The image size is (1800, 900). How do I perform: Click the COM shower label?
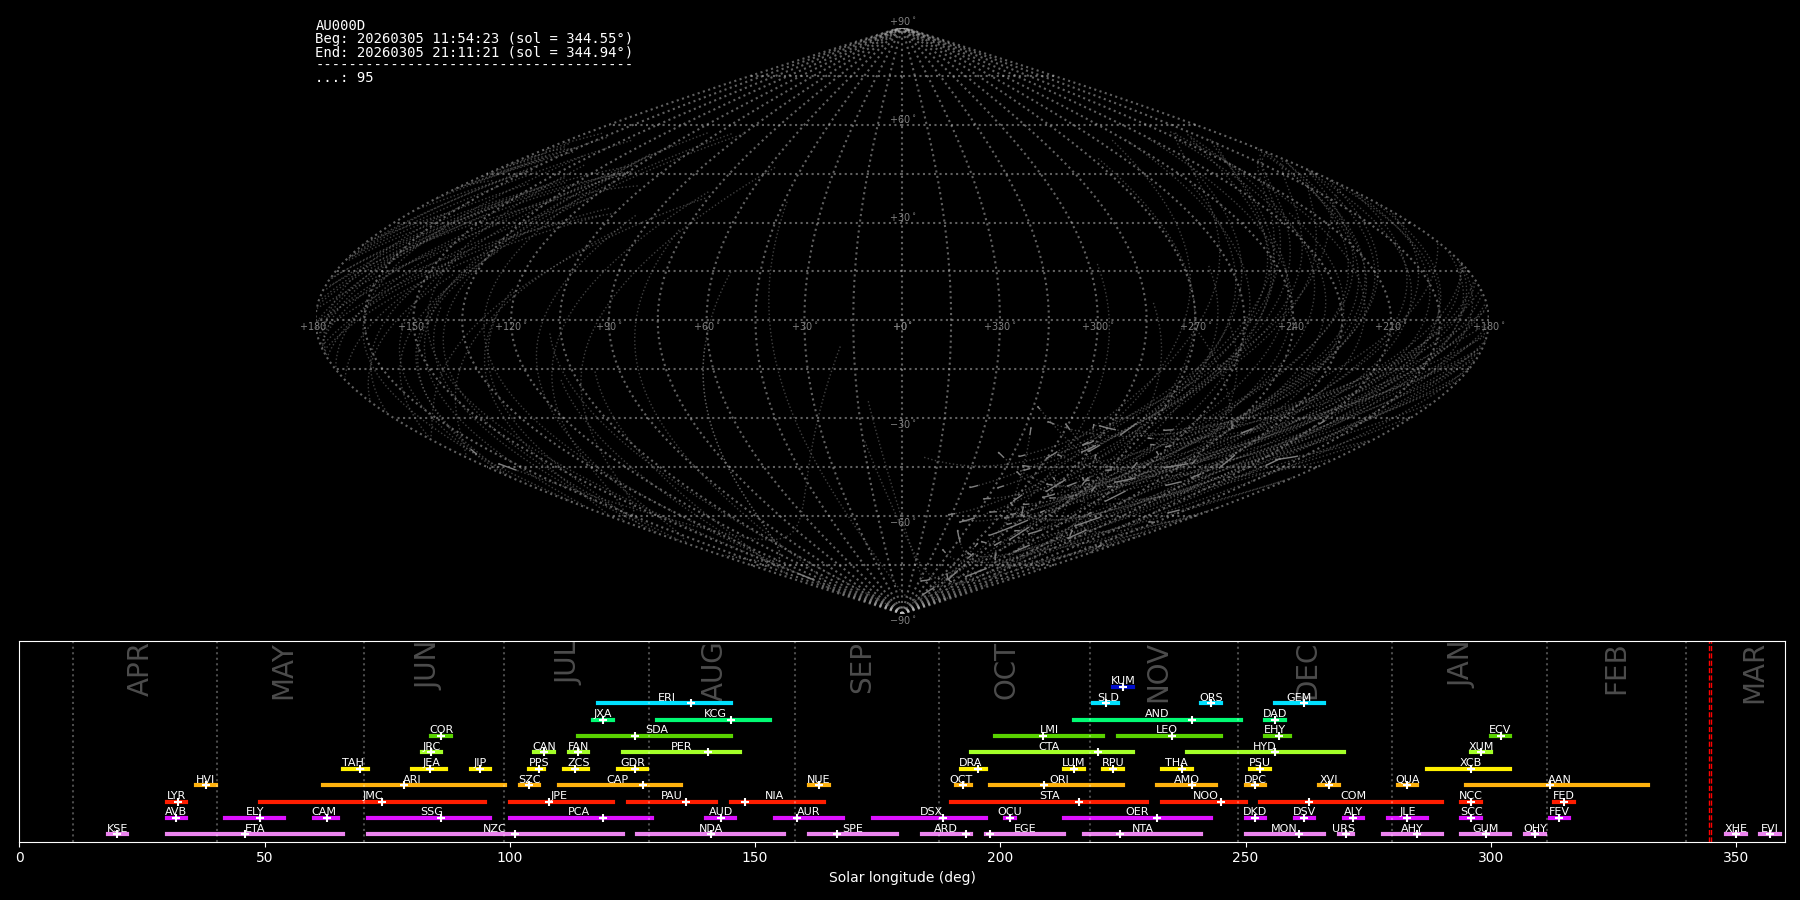[1354, 796]
